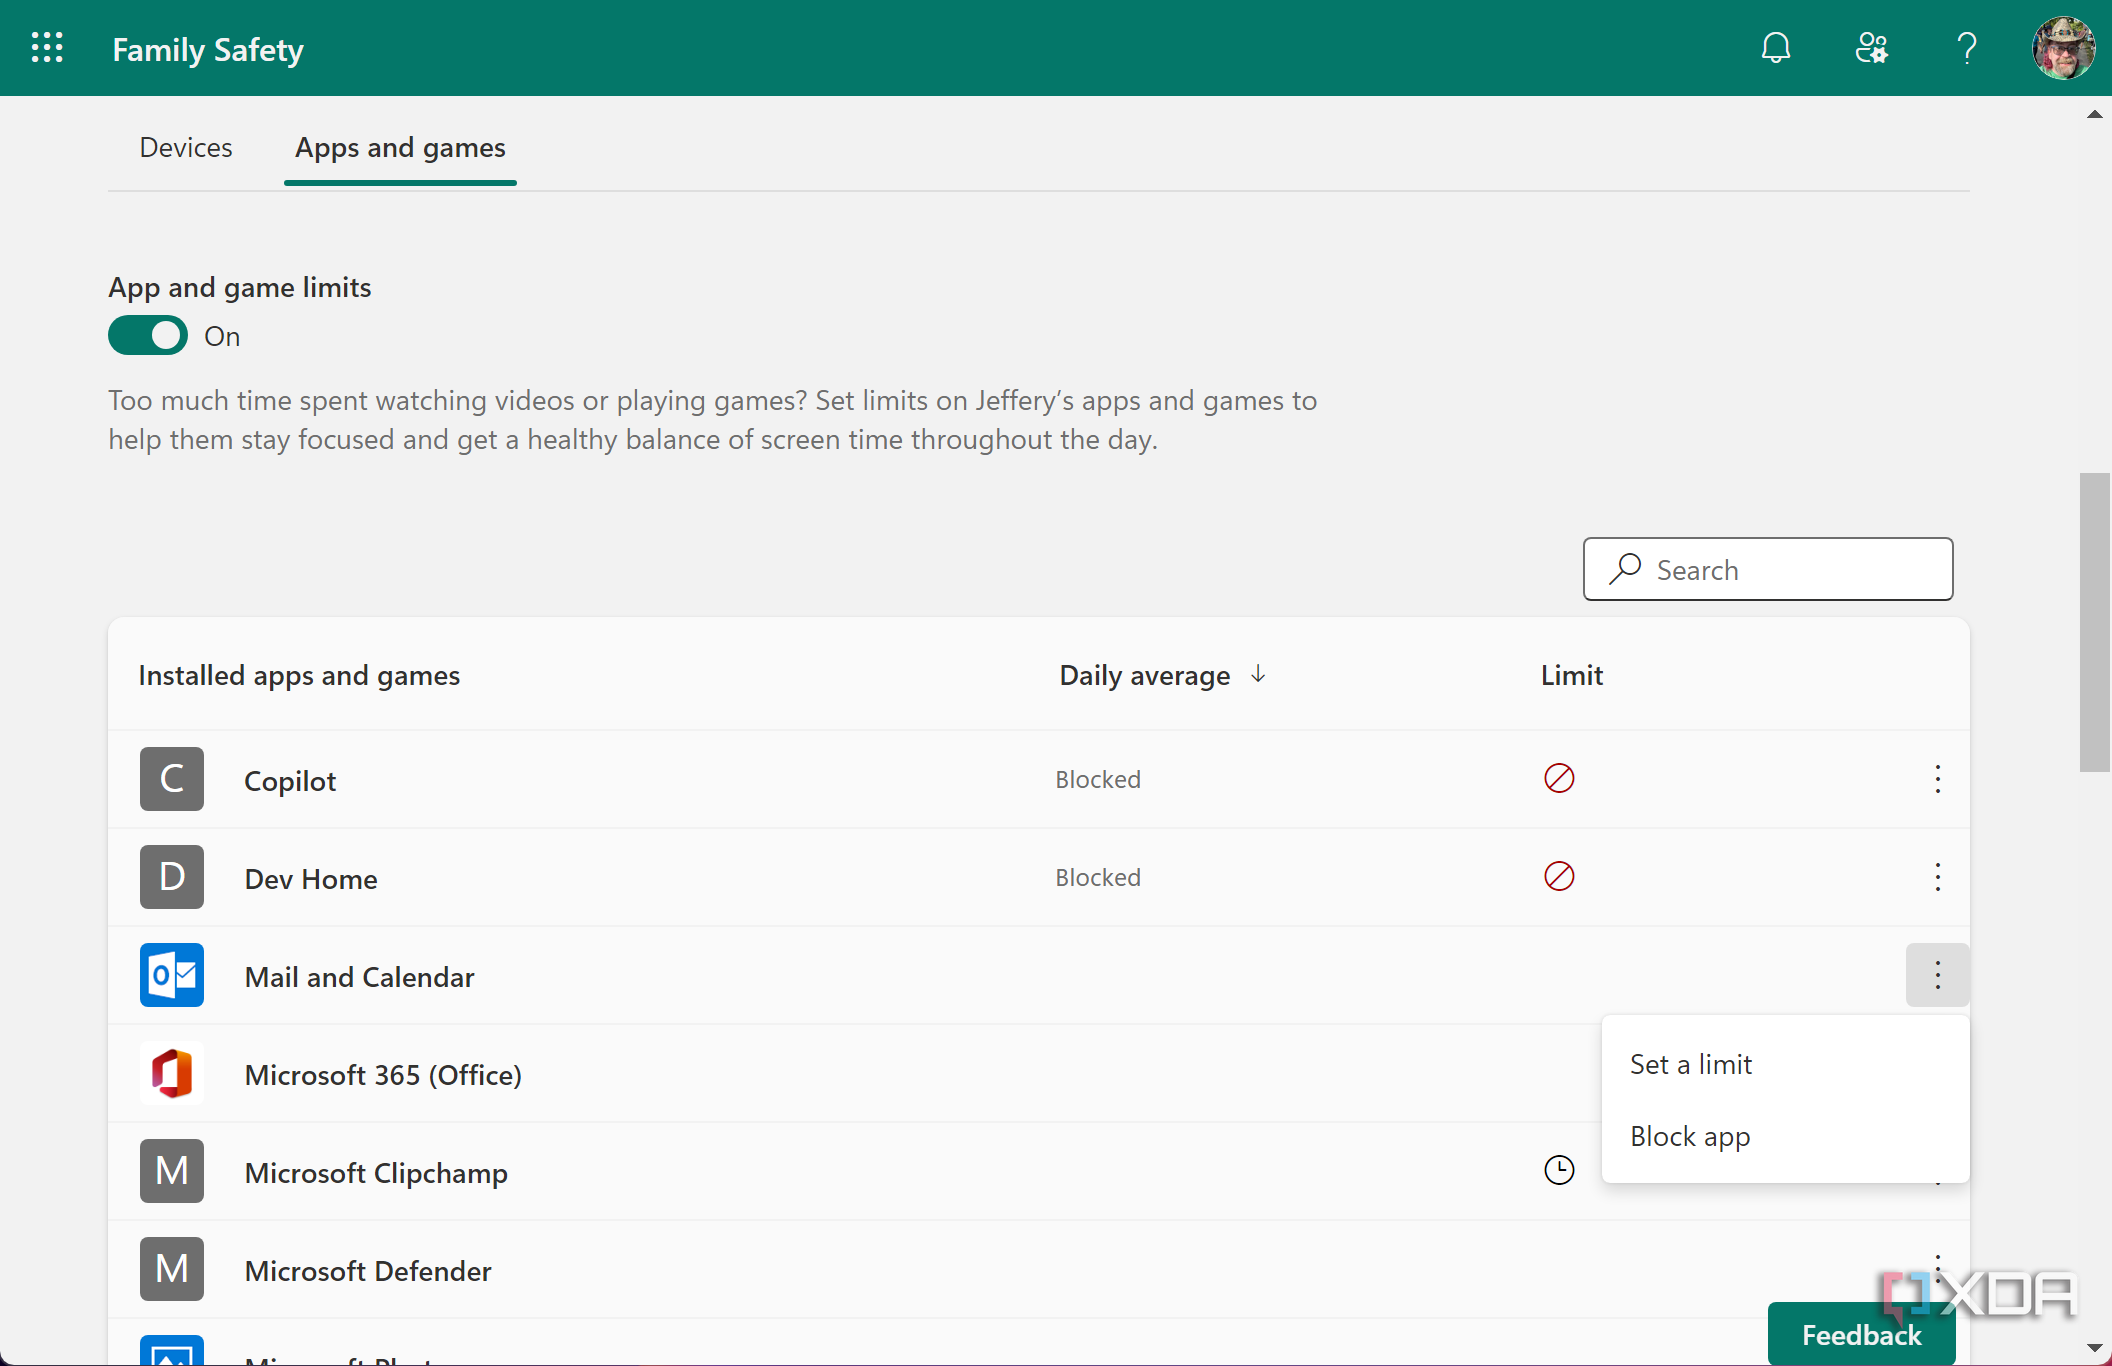The image size is (2112, 1366).
Task: Click the Installed apps and games header
Action: coord(299,676)
